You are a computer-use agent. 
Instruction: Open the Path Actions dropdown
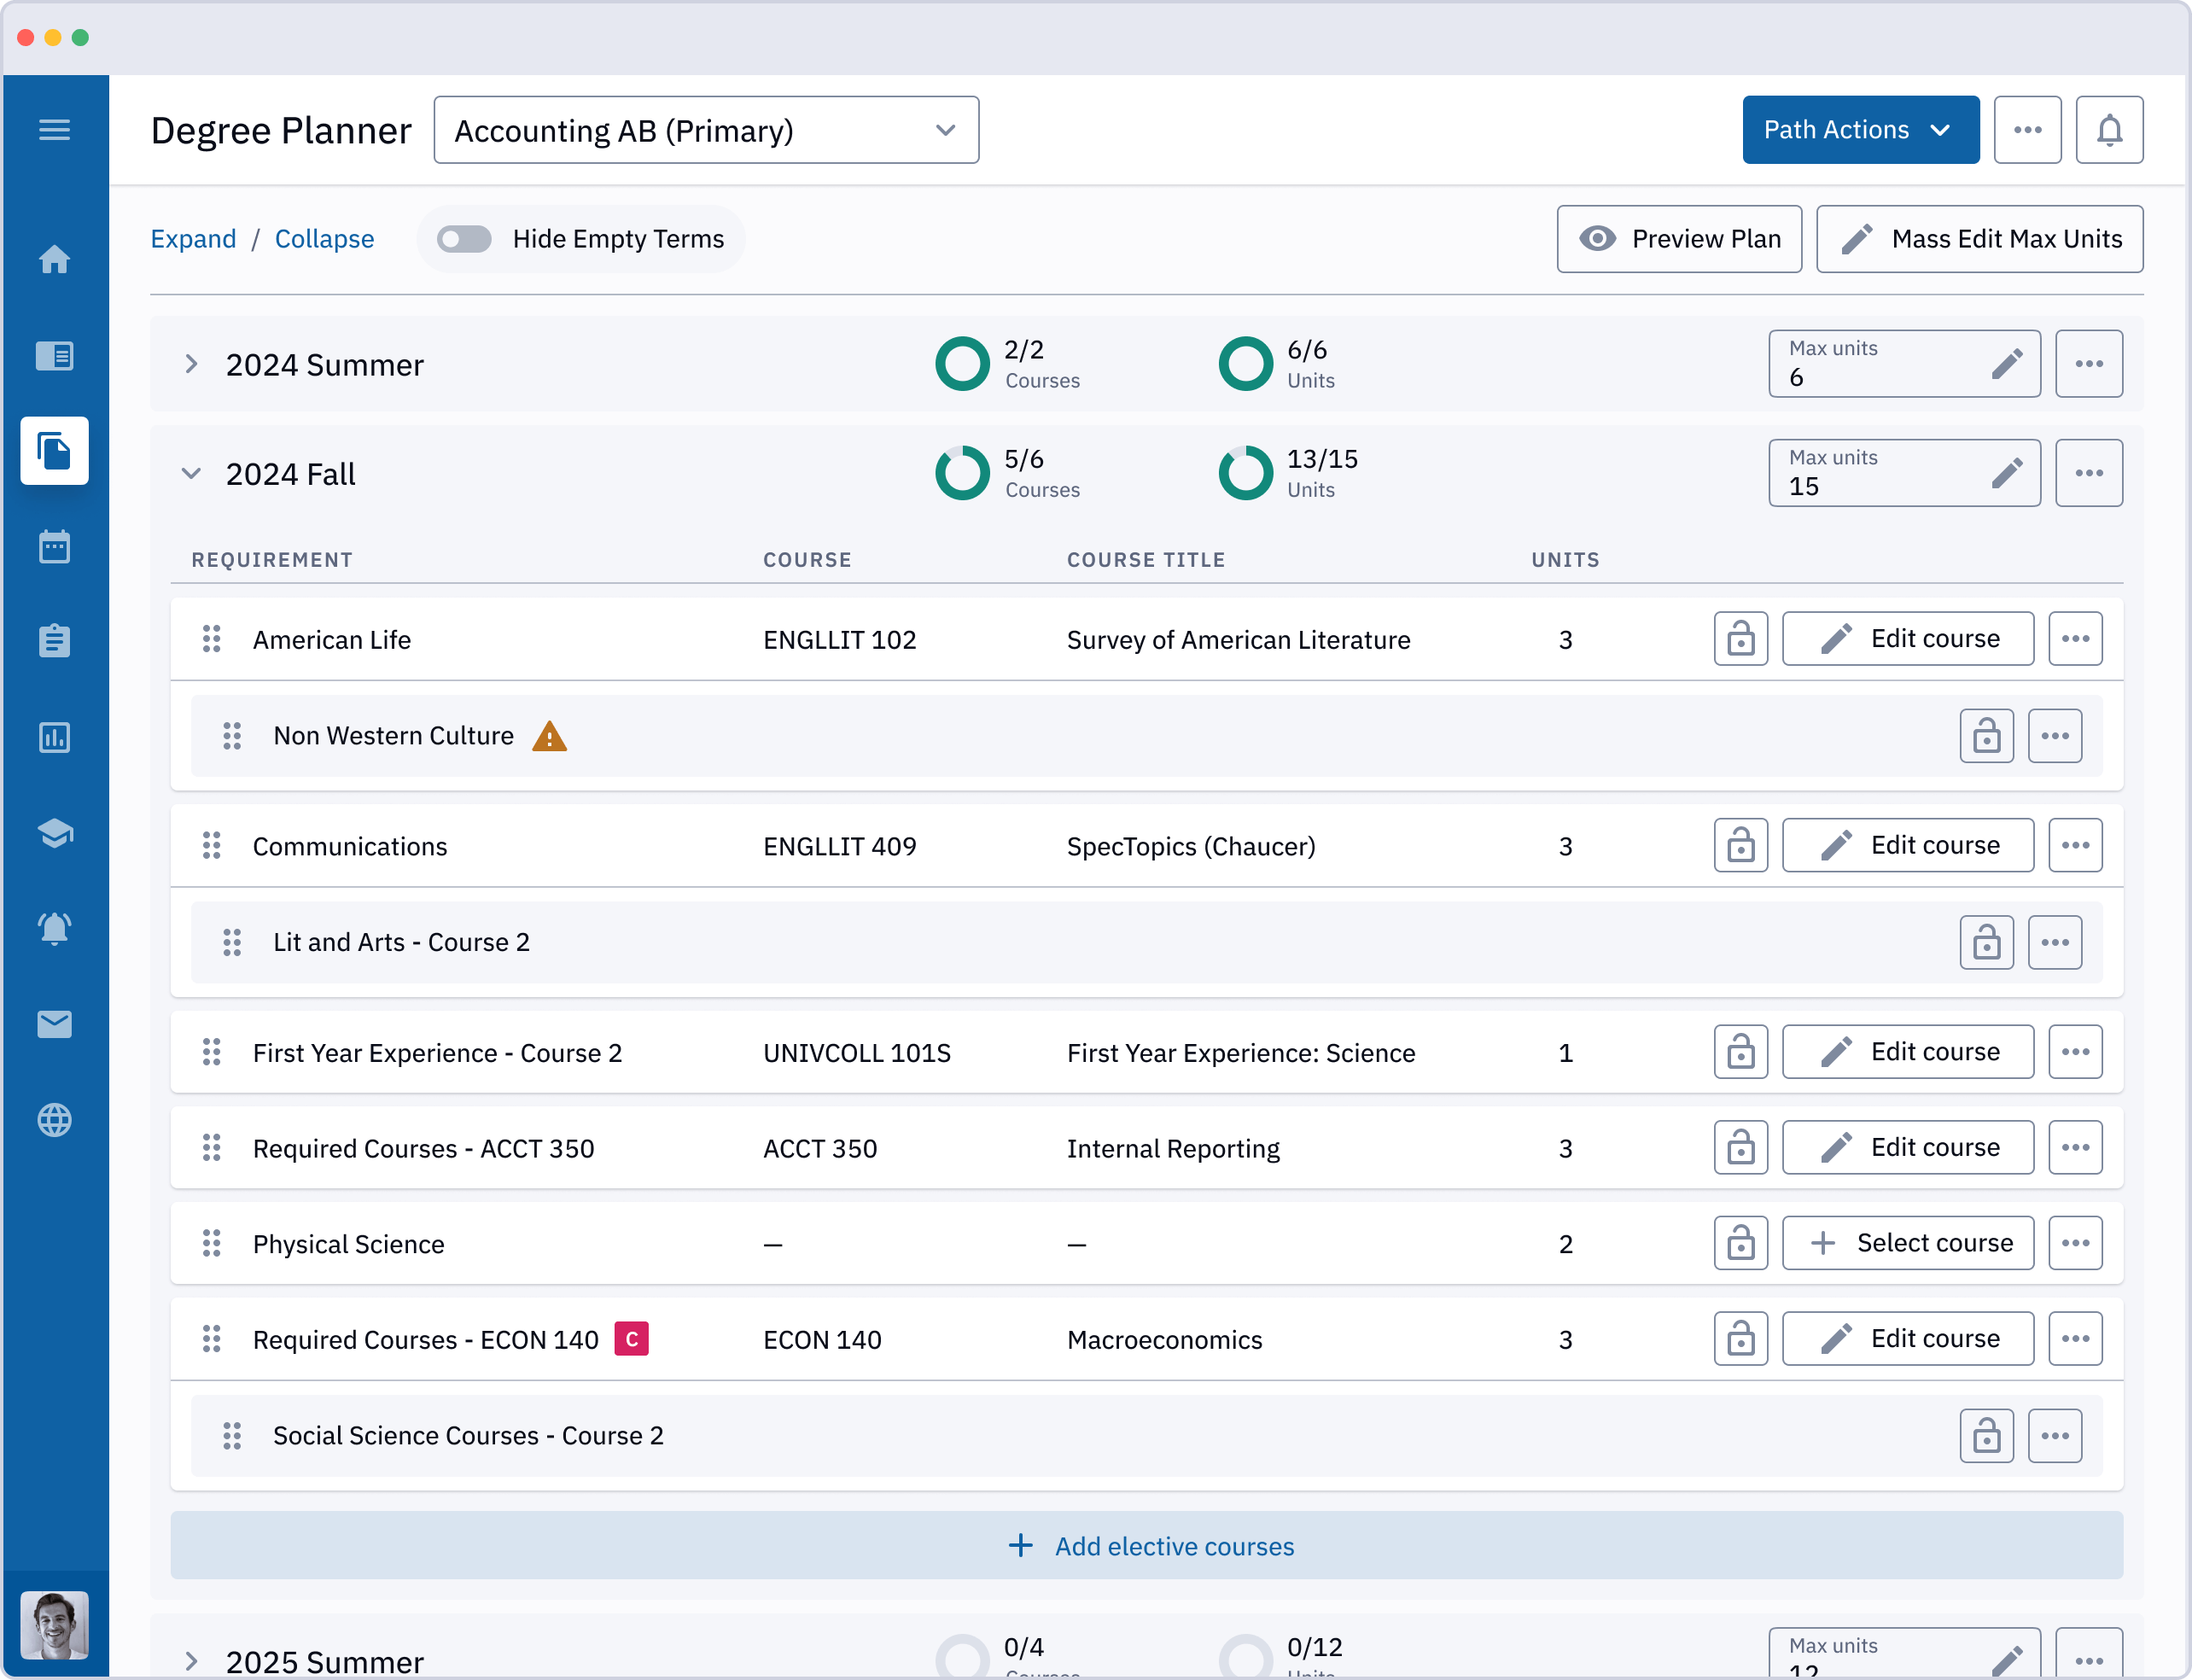tap(1860, 130)
